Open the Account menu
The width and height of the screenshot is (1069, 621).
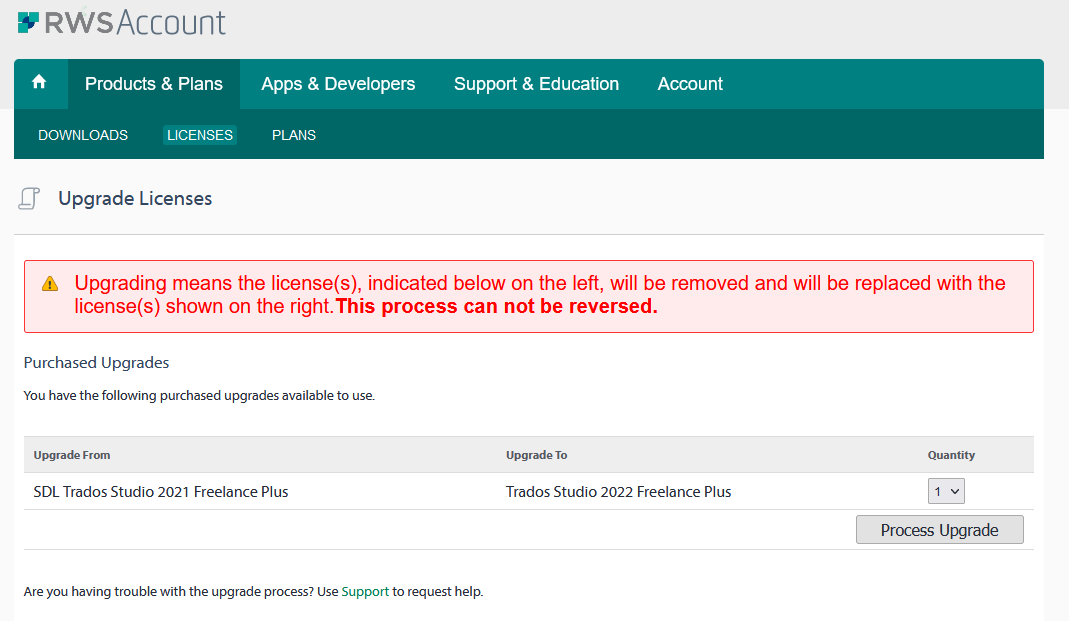click(689, 83)
